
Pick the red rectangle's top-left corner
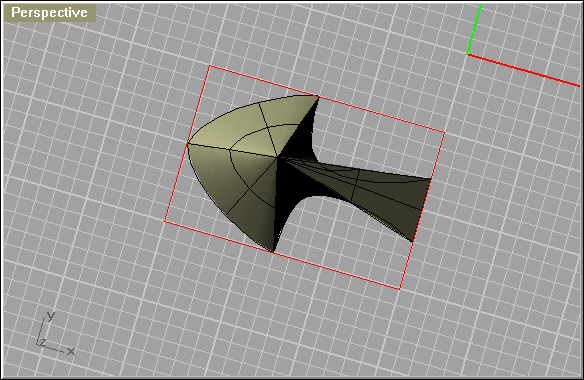click(x=210, y=66)
